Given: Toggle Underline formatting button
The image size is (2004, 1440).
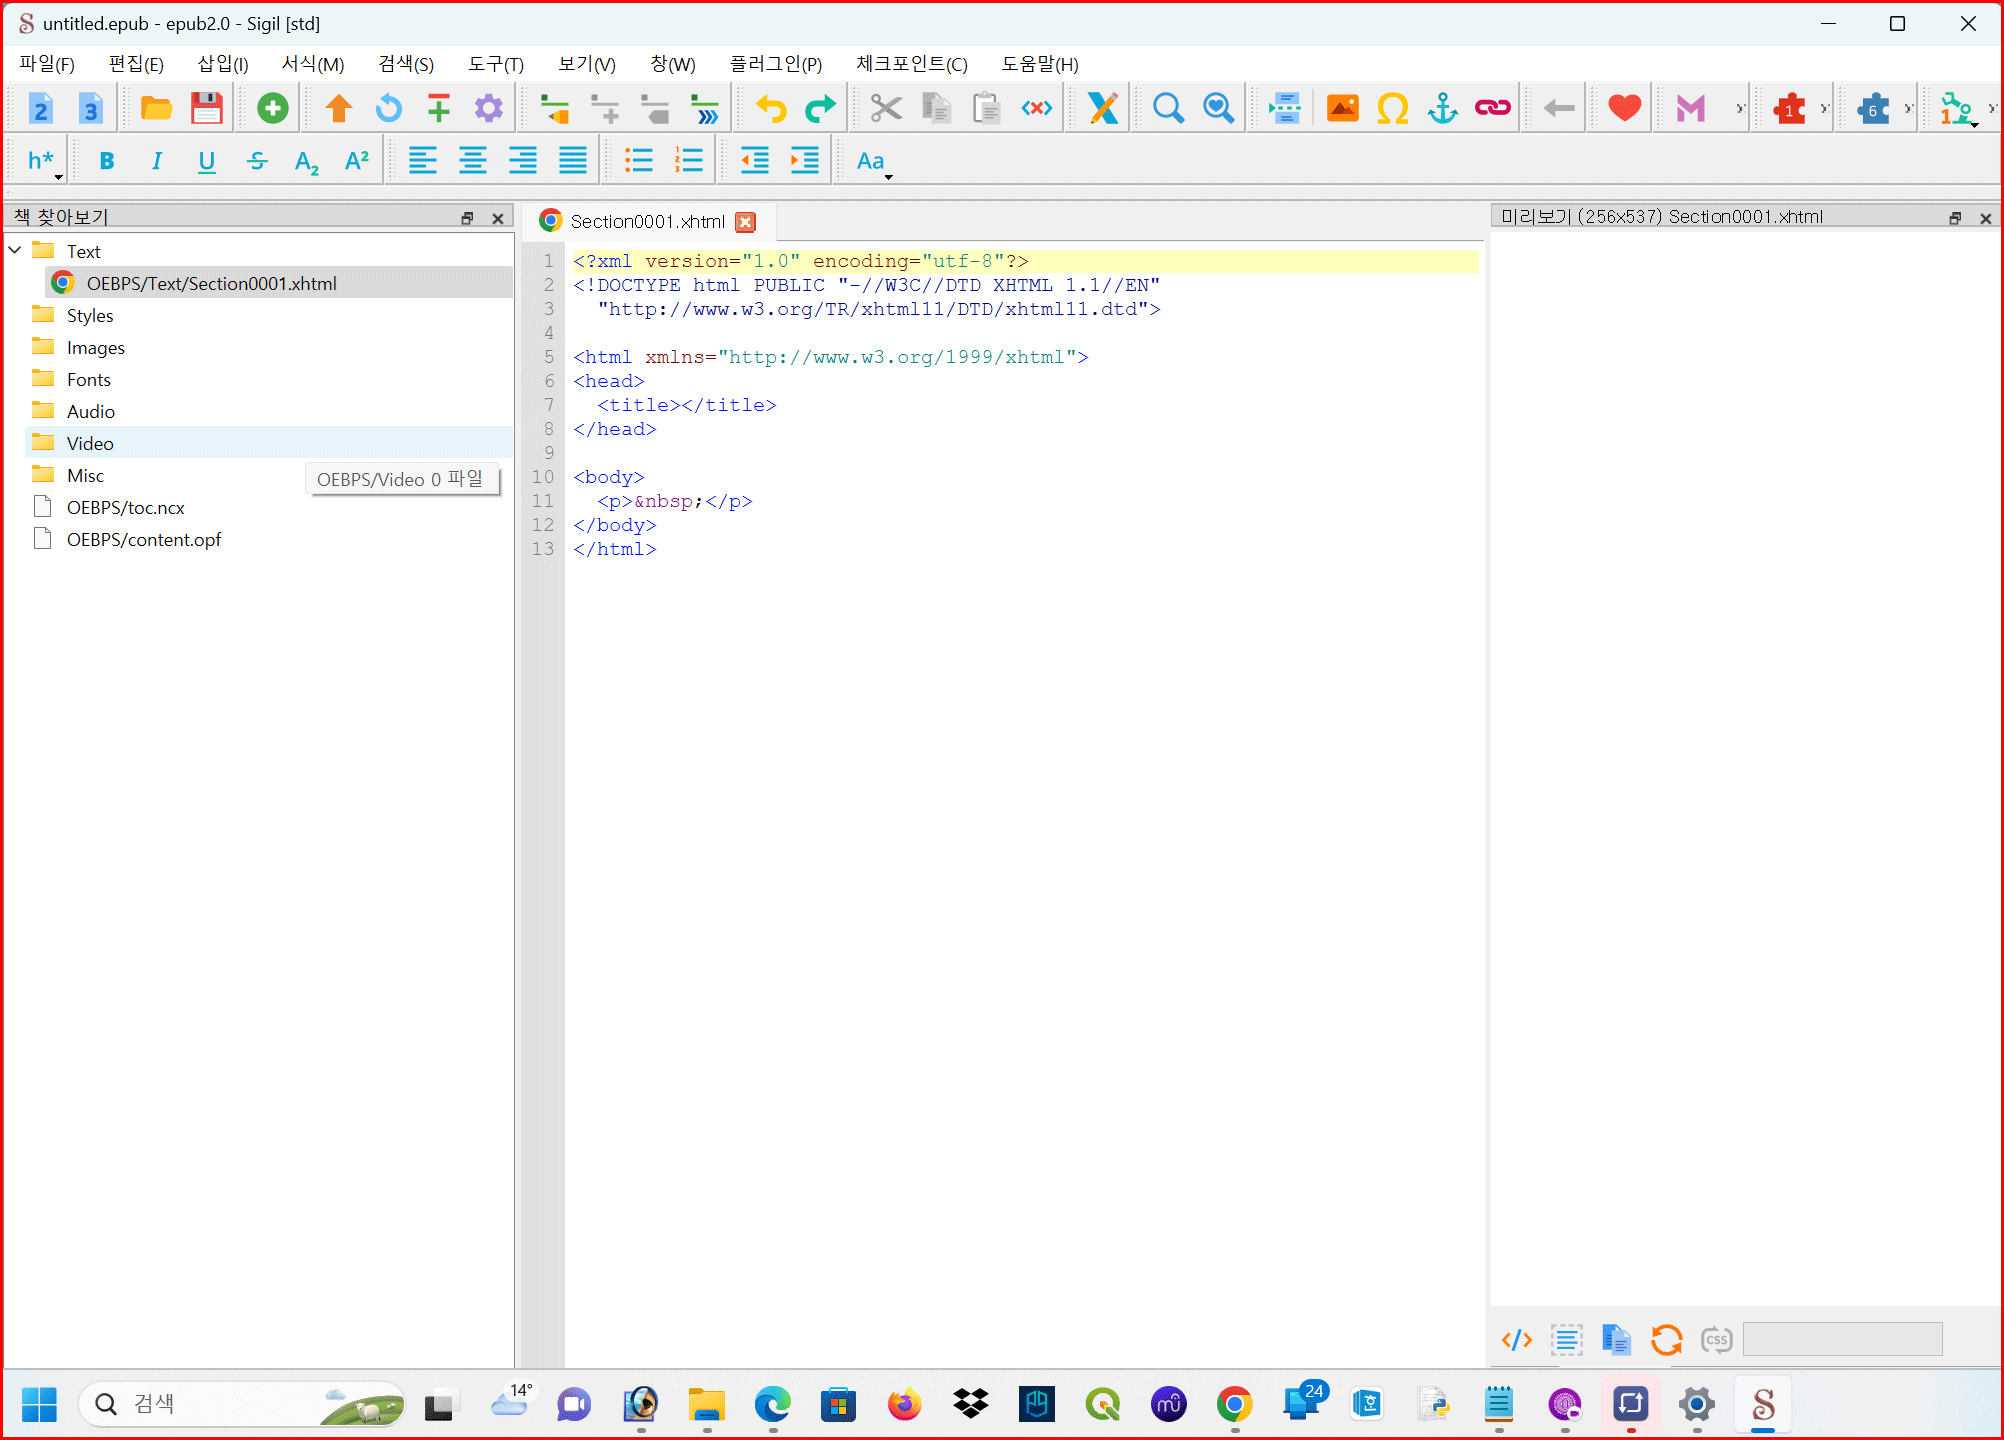Looking at the screenshot, I should [206, 161].
